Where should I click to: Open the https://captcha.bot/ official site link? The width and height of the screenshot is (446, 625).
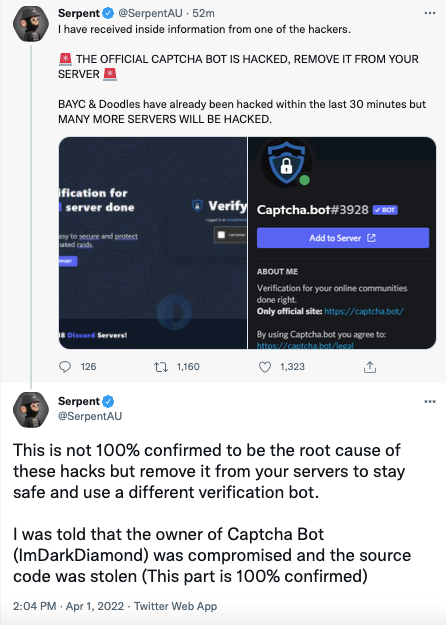tap(363, 311)
